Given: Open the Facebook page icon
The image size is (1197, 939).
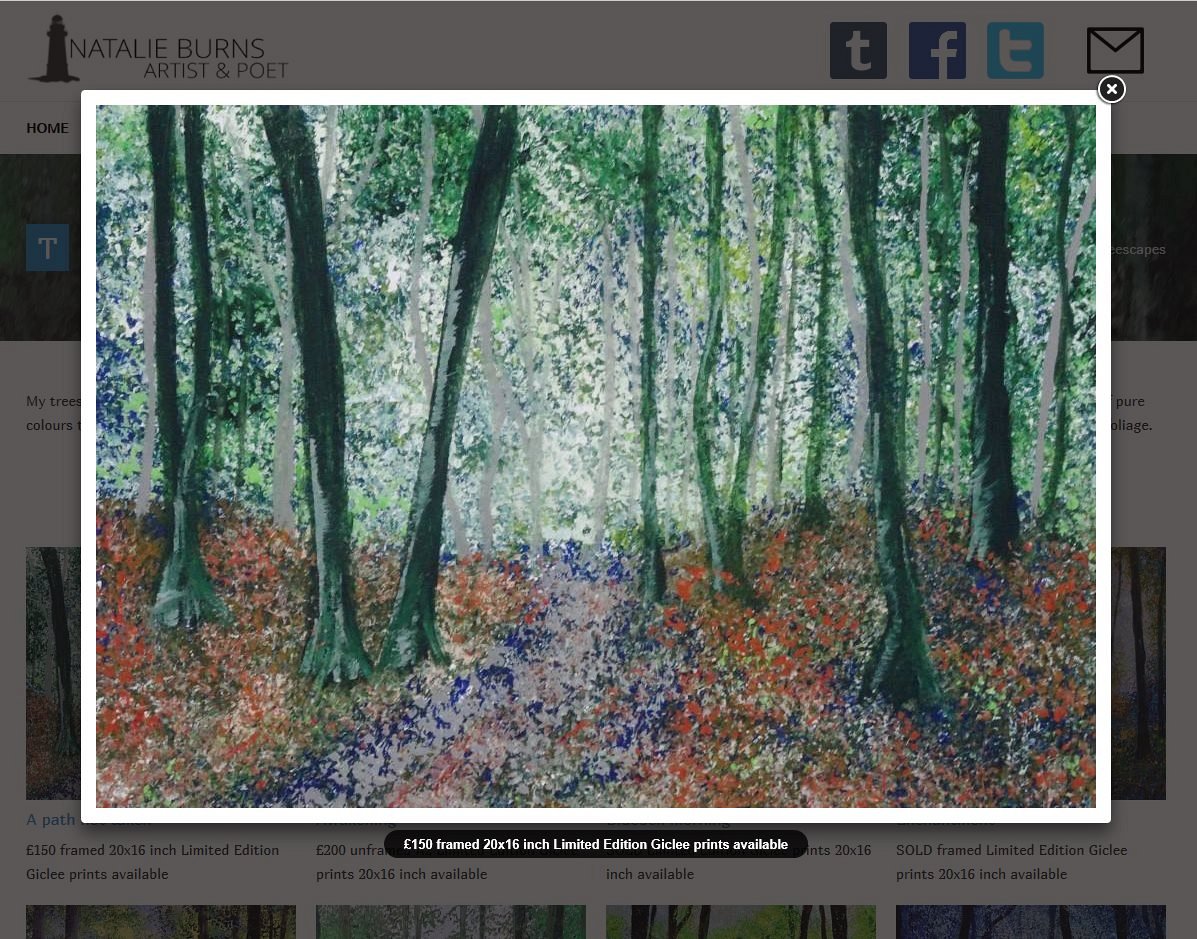Looking at the screenshot, I should [937, 50].
